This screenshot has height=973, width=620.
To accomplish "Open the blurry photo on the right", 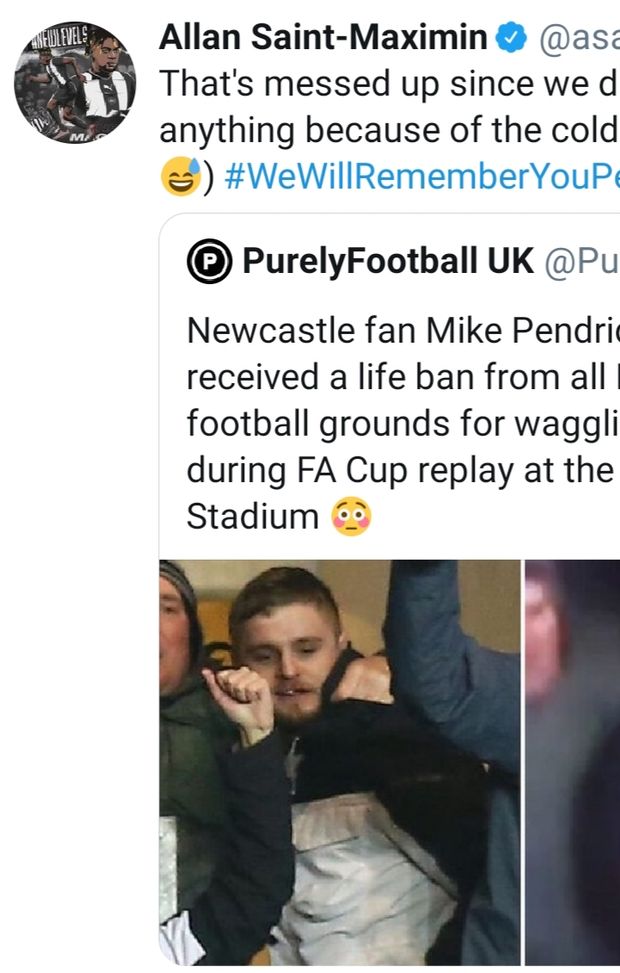I will [572, 760].
